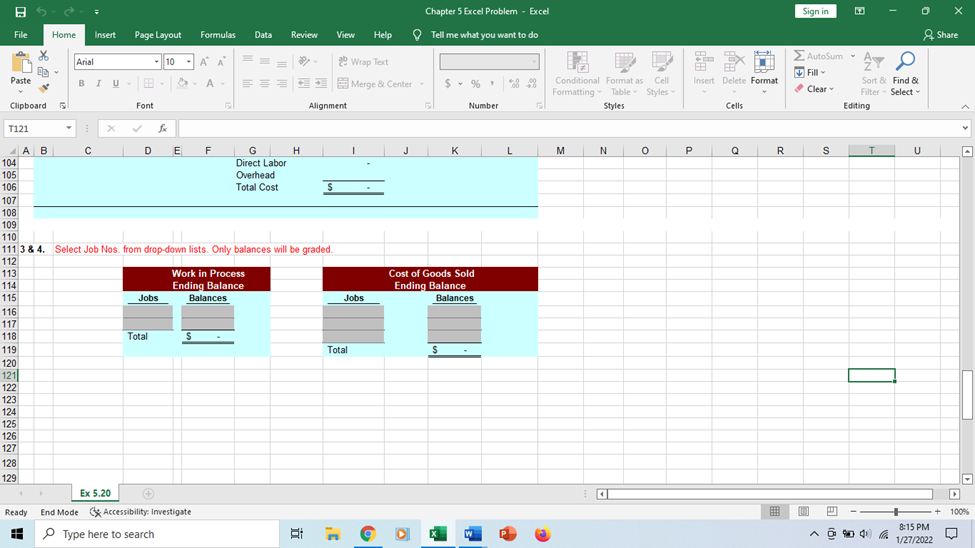Click Accessibility: Investigate in status bar

pyautogui.click(x=141, y=512)
